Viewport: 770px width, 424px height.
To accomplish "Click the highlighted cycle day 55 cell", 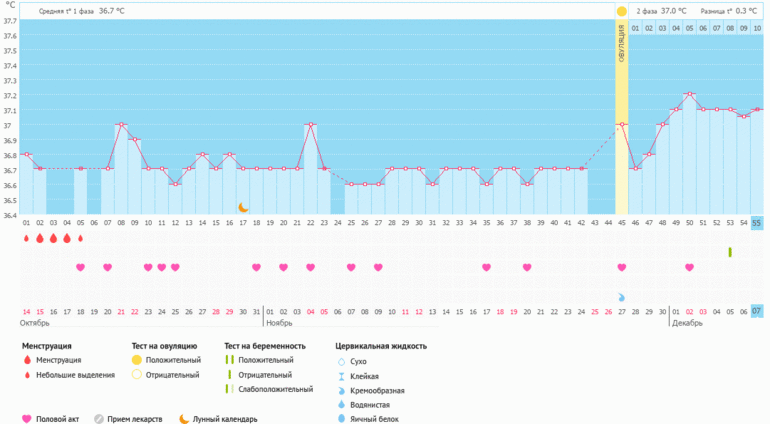I will click(757, 222).
